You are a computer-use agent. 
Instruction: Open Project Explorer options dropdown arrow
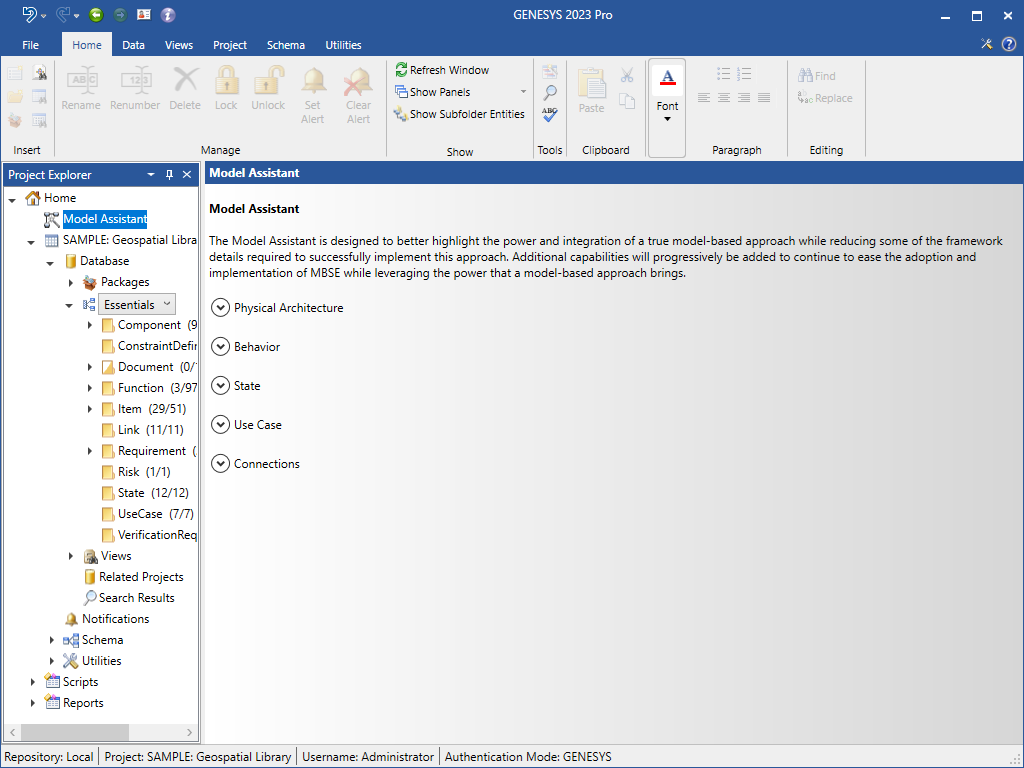pyautogui.click(x=151, y=174)
